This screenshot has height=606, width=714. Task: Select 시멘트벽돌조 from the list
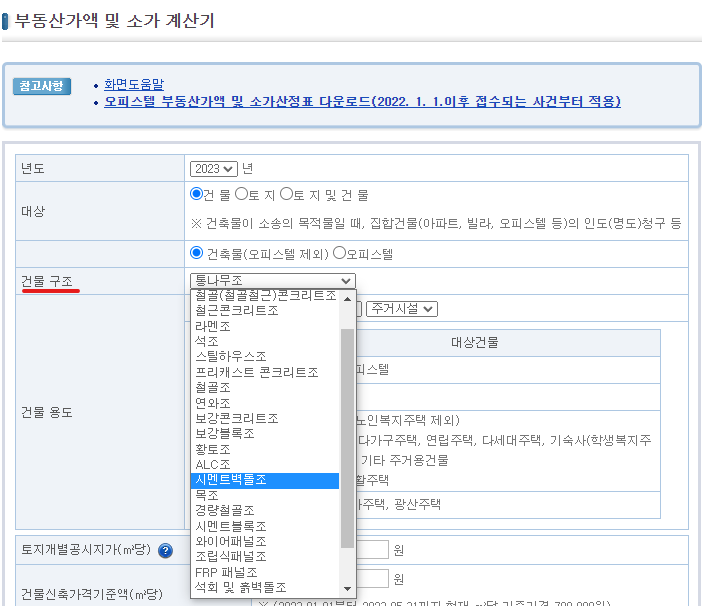[265, 481]
